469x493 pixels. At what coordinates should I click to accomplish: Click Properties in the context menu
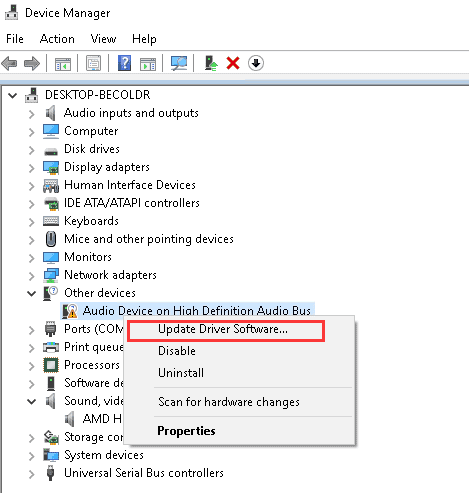pyautogui.click(x=186, y=431)
